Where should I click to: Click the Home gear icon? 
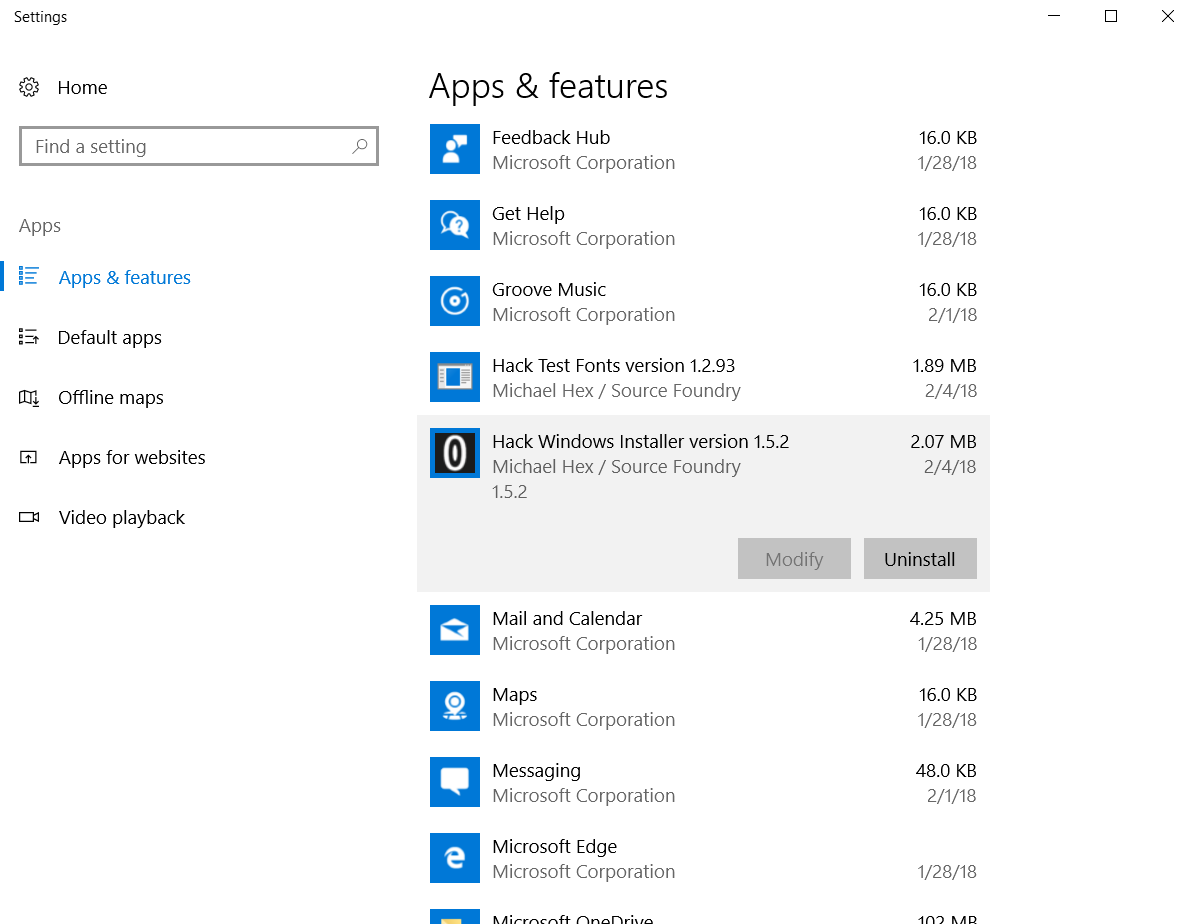(29, 88)
